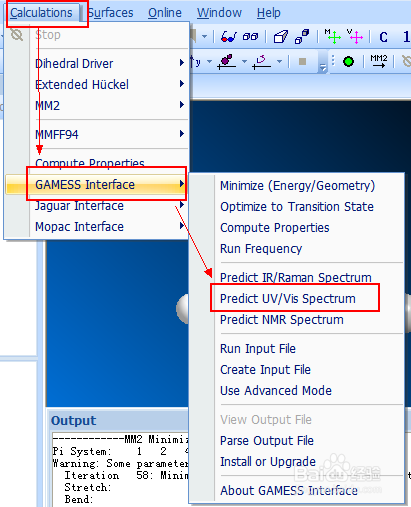Expand MMFF94 submenu

point(181,134)
